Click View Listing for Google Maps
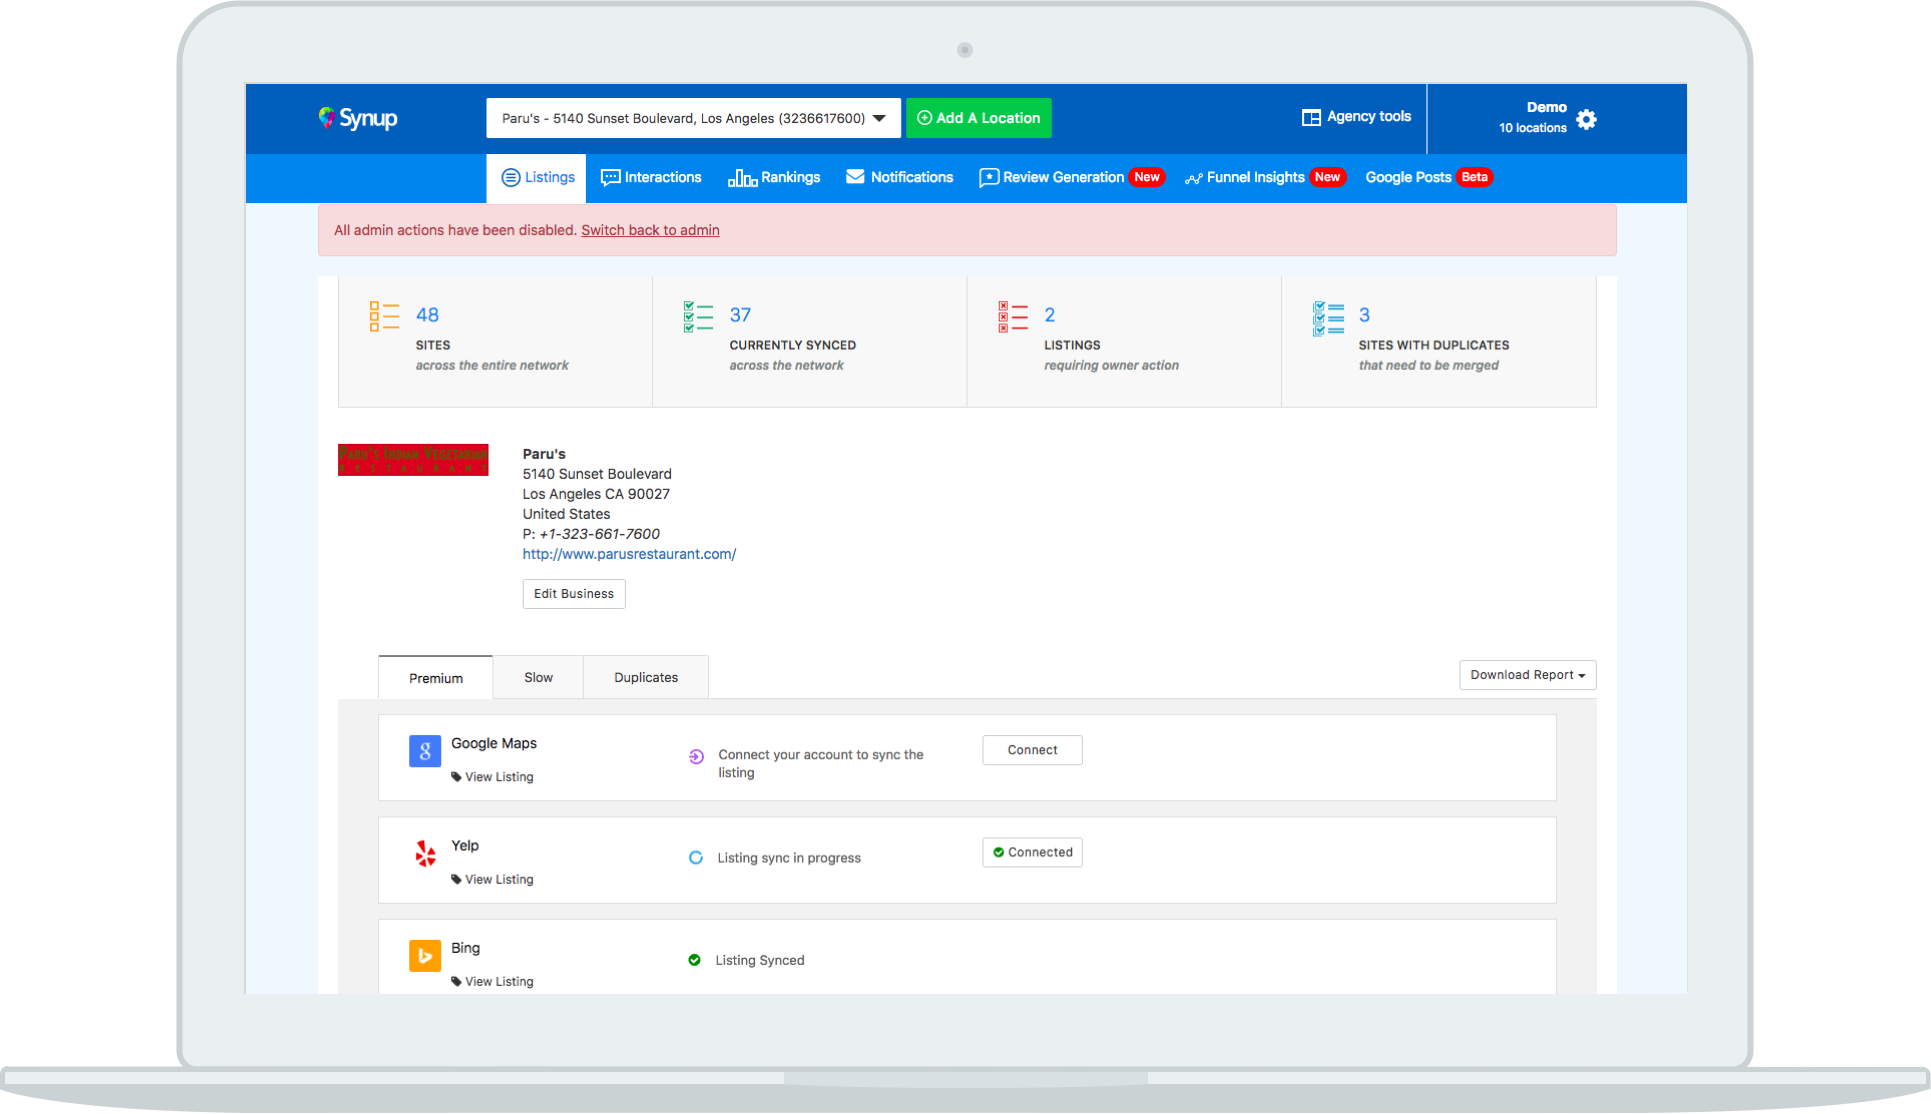Screen dimensions: 1931x1114 click(x=492, y=777)
